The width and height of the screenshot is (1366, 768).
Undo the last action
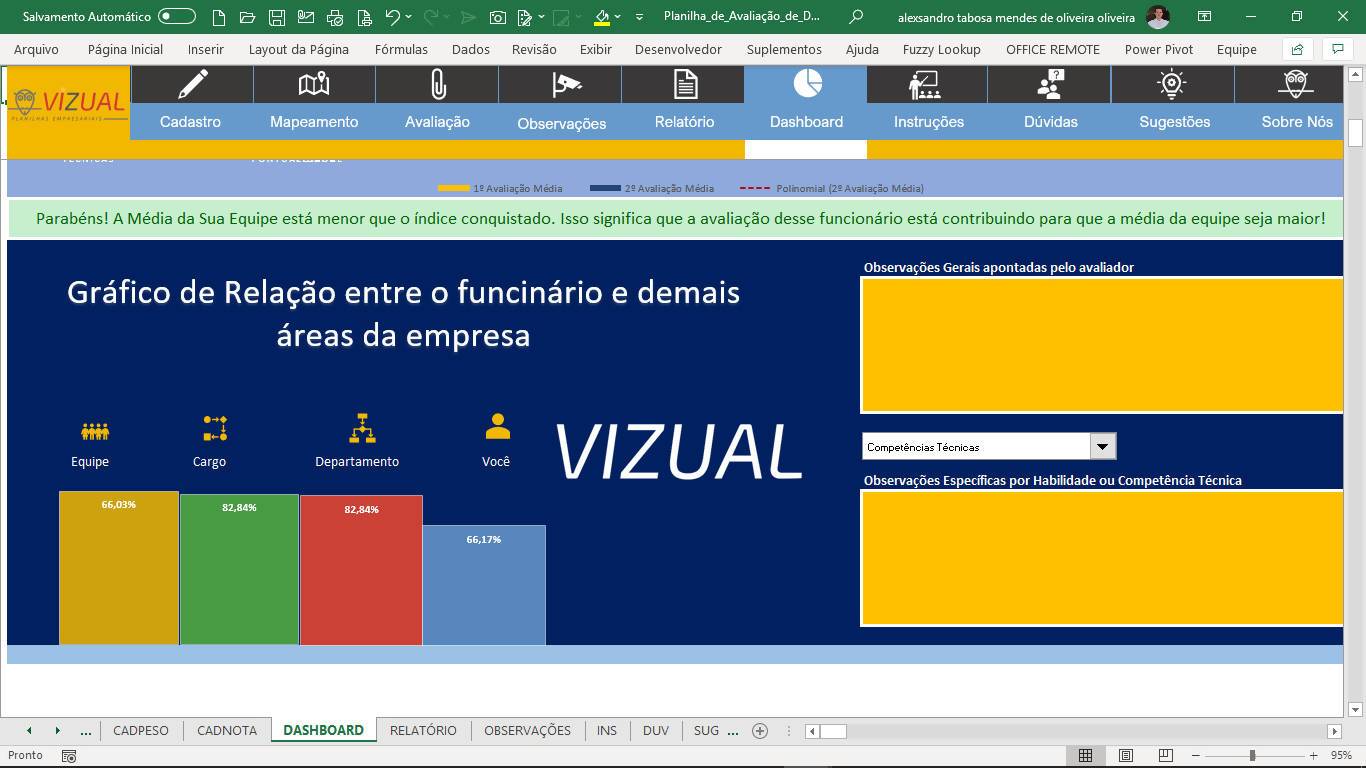[x=393, y=17]
